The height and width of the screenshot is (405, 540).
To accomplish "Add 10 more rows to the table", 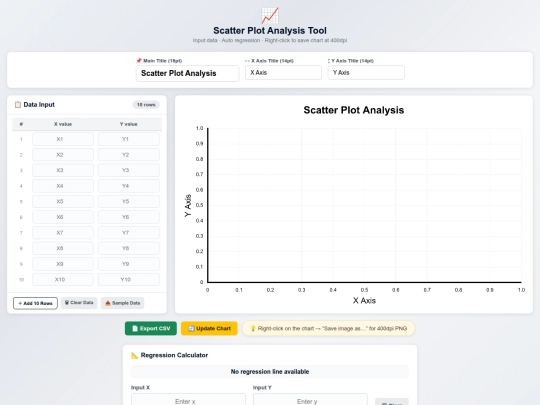I will pos(35,303).
